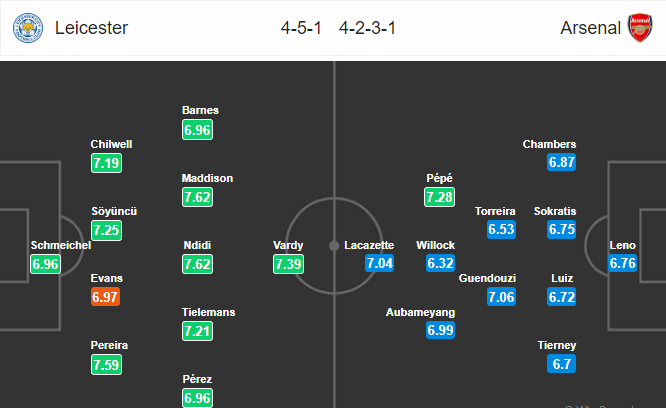Select Tierney's 6.7 rating badge
The height and width of the screenshot is (408, 666).
tap(562, 364)
